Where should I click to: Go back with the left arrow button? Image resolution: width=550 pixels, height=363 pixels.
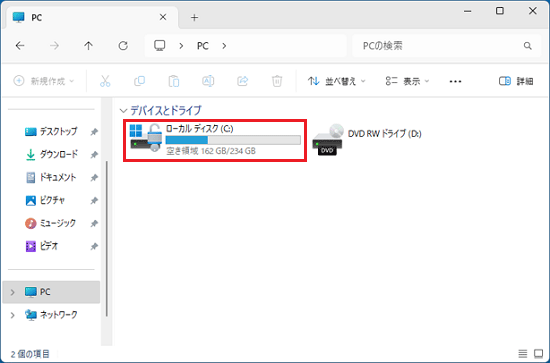click(20, 46)
